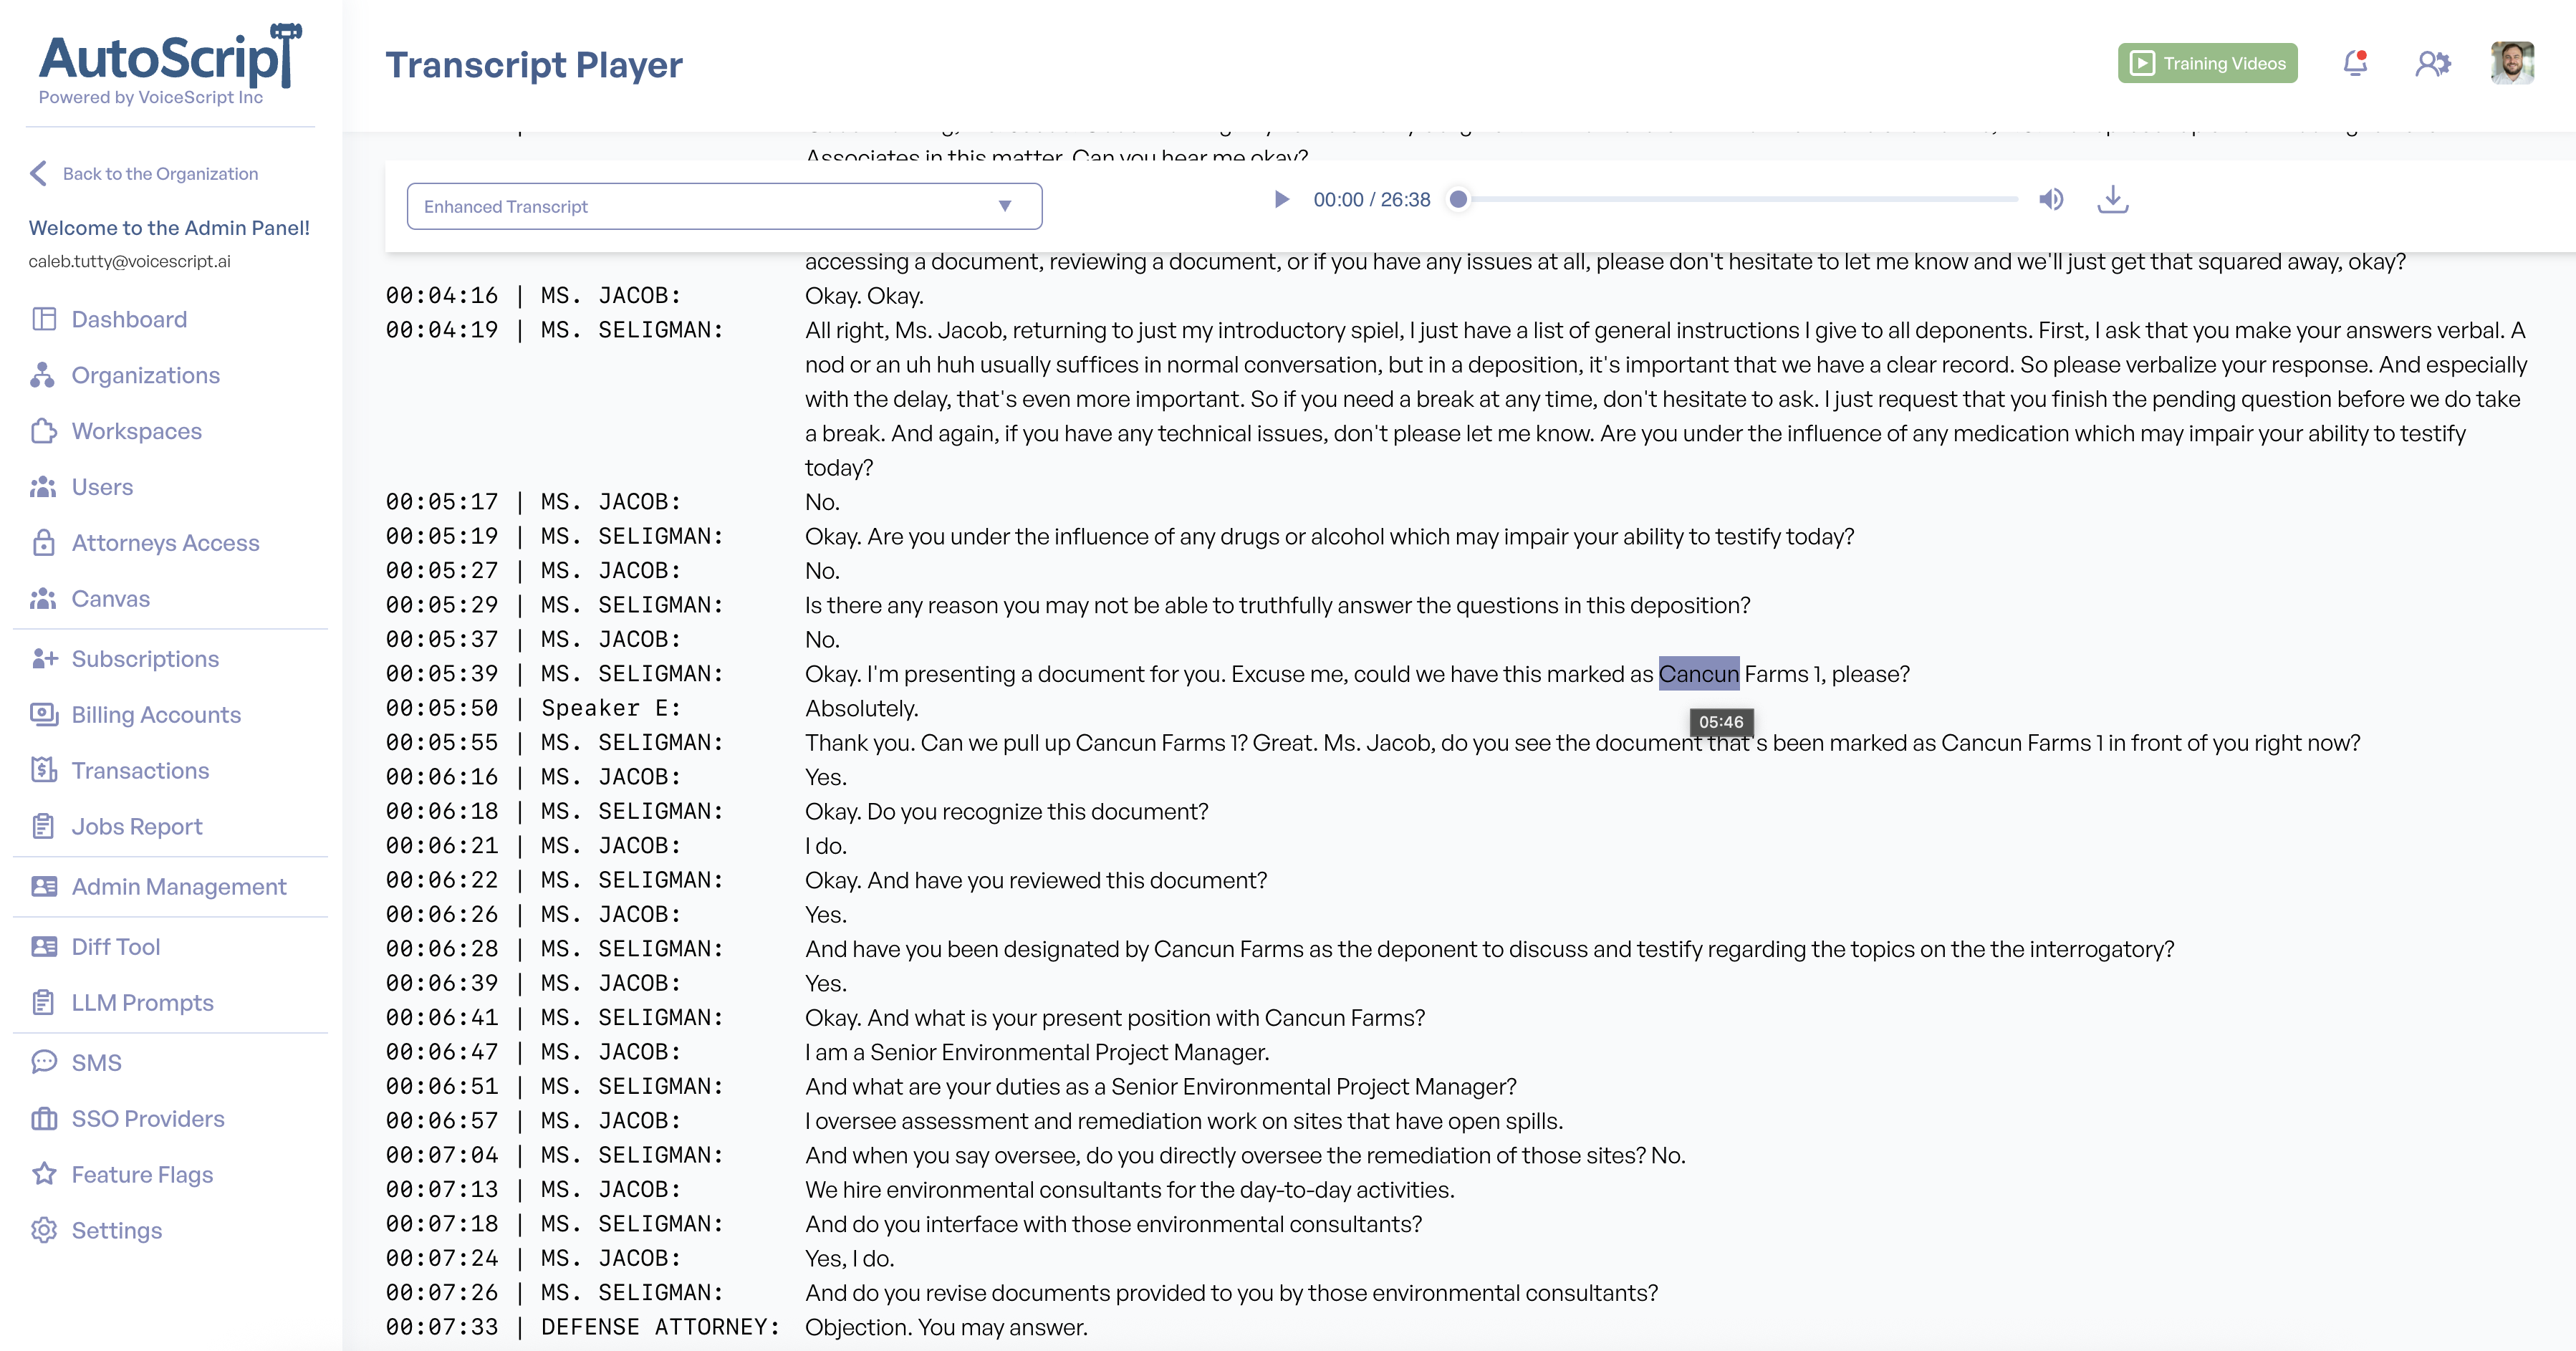Viewport: 2576px width, 1351px height.
Task: Open the Canvas menu item
Action: click(x=111, y=599)
